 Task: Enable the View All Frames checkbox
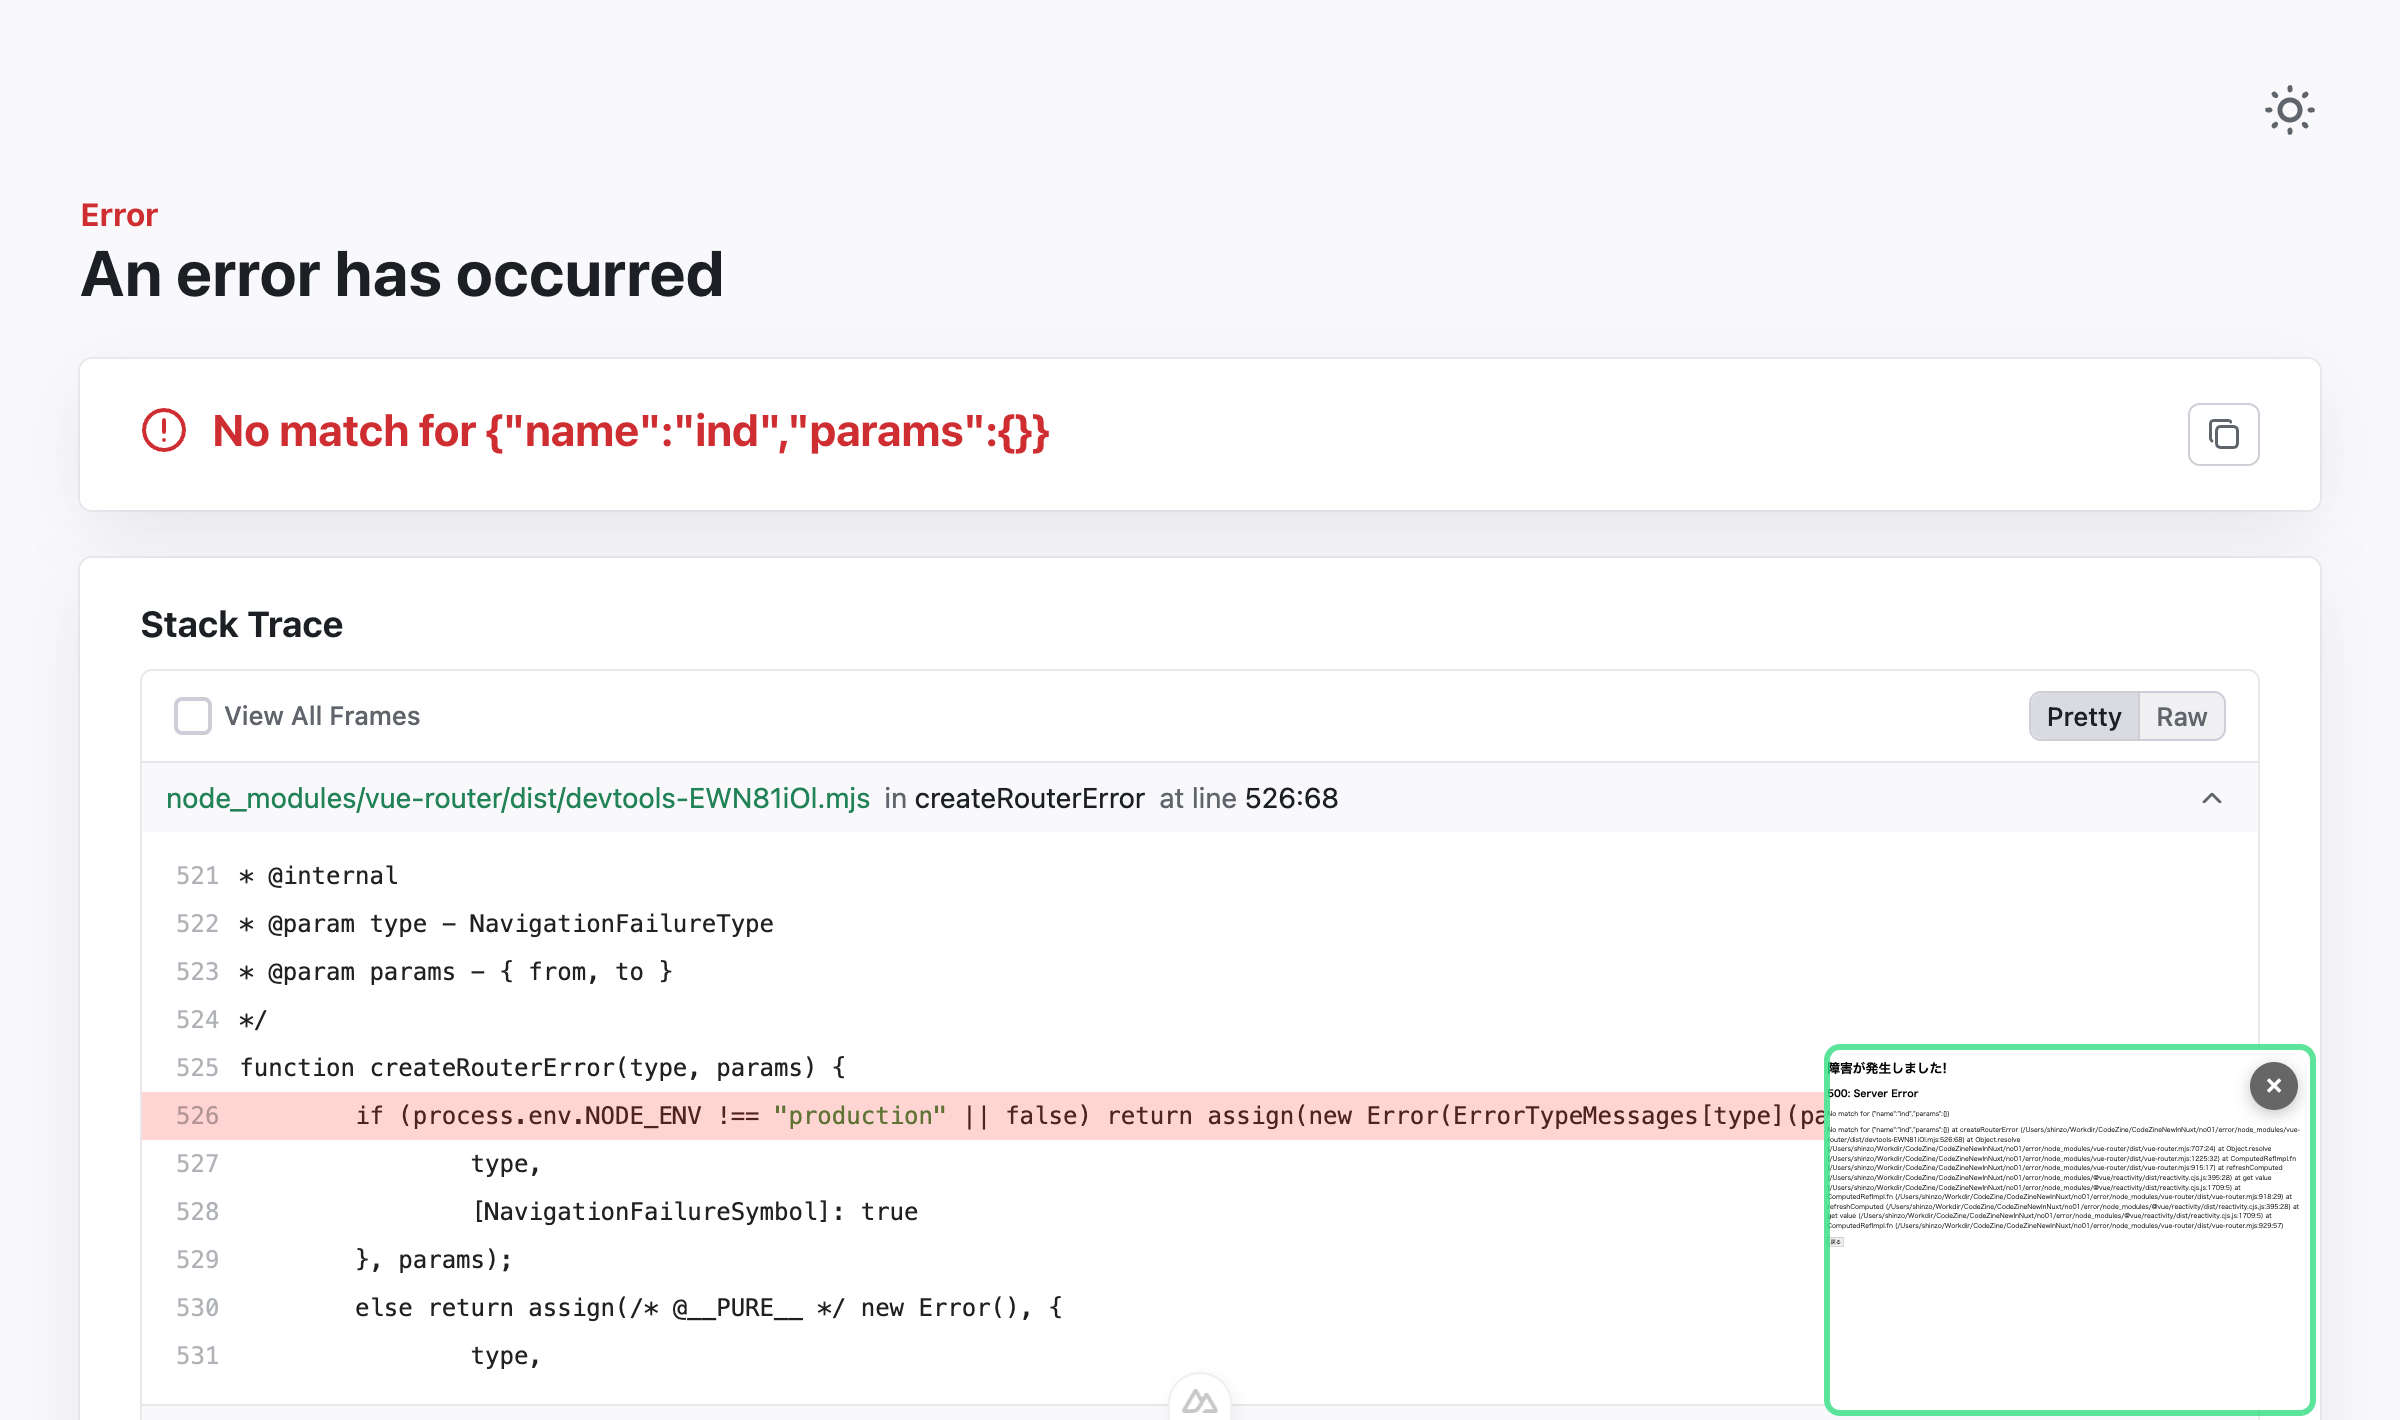[193, 716]
